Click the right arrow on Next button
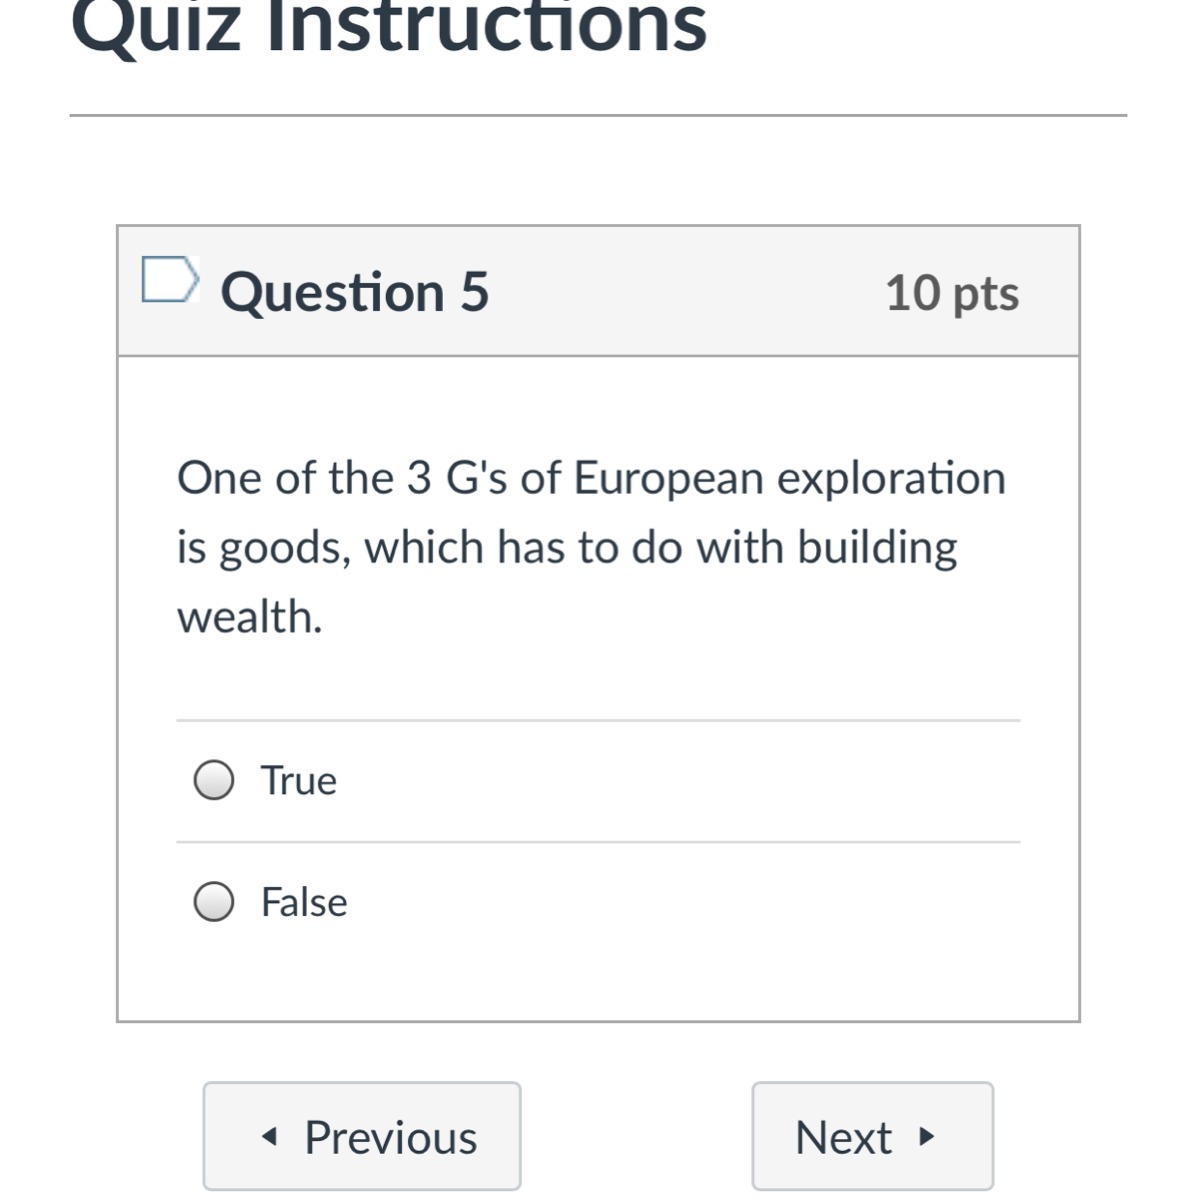Image resolution: width=1198 pixels, height=1200 pixels. [x=926, y=1137]
